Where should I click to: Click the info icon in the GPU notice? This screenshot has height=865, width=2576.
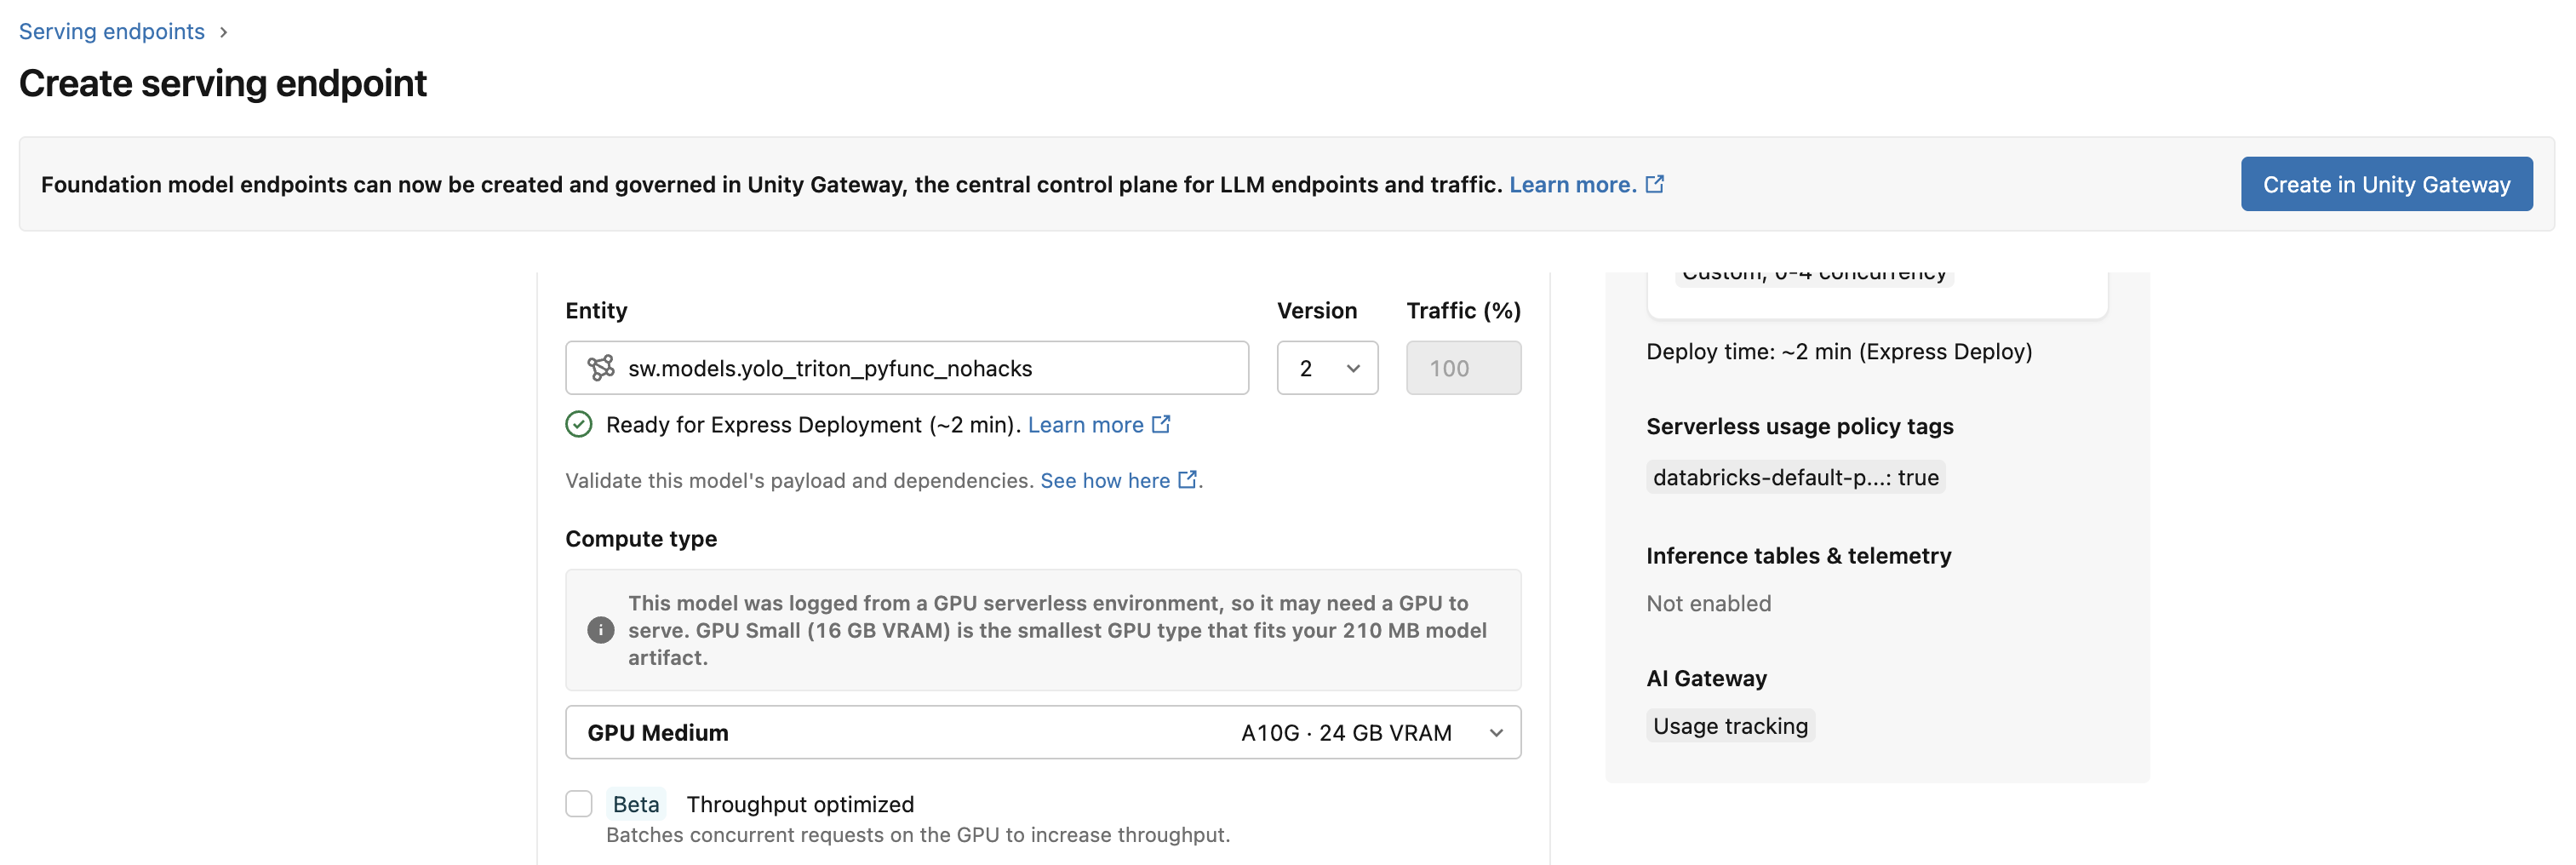coord(600,630)
